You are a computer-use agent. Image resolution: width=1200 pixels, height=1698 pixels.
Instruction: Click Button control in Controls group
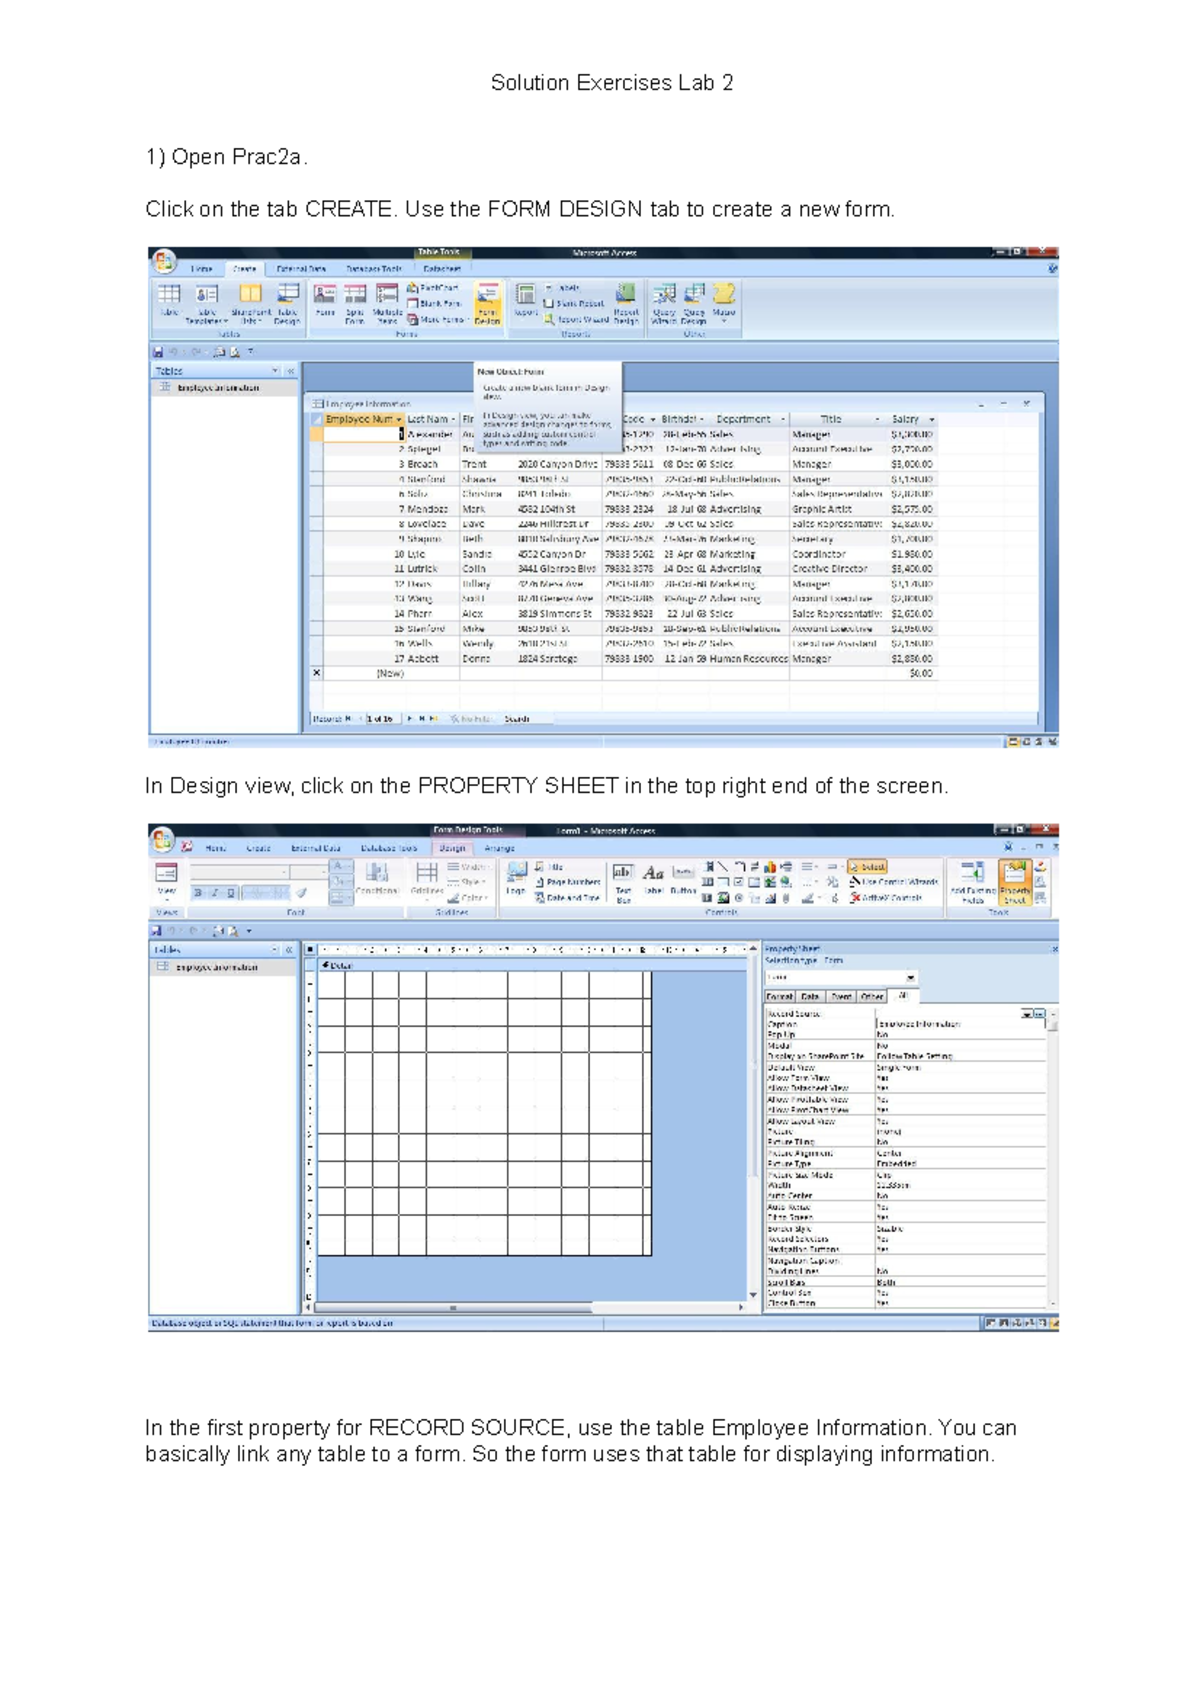pos(683,880)
